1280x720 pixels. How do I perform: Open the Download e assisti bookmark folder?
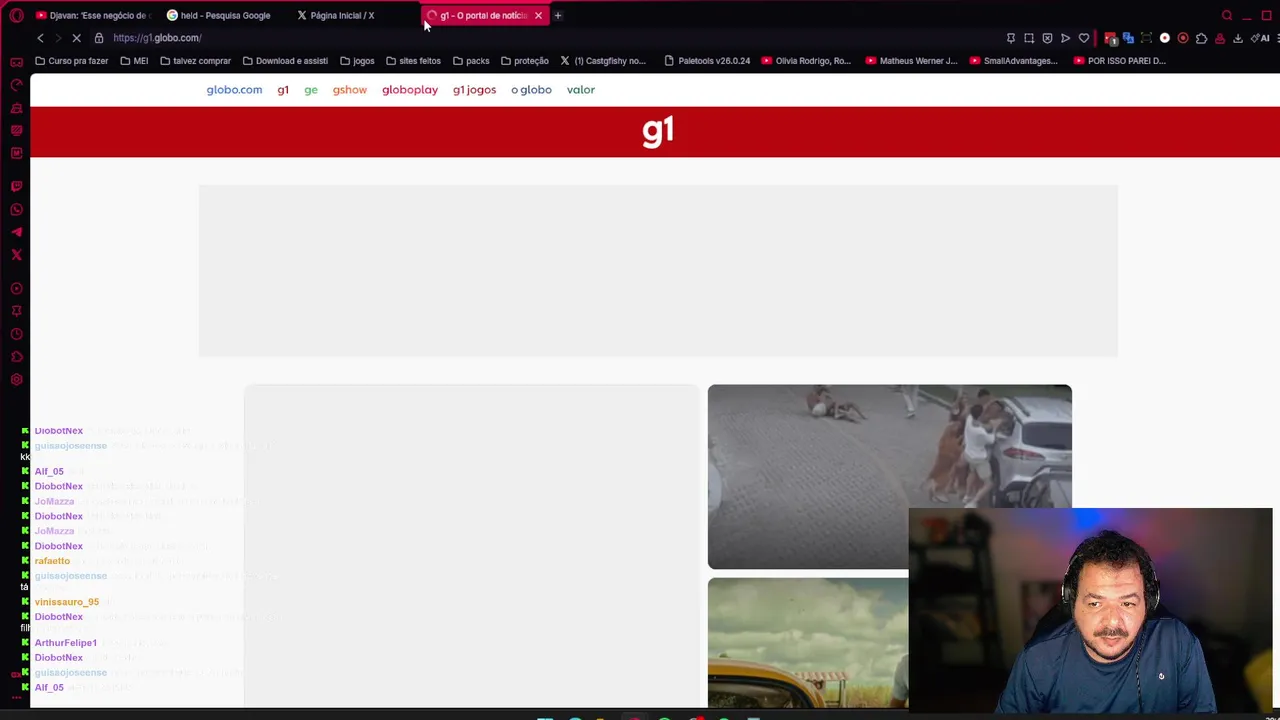pyautogui.click(x=285, y=61)
